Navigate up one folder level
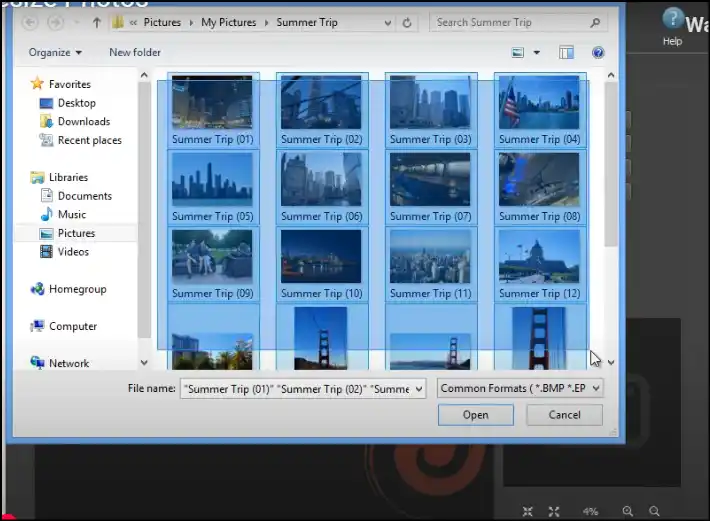This screenshot has height=521, width=710. point(96,22)
